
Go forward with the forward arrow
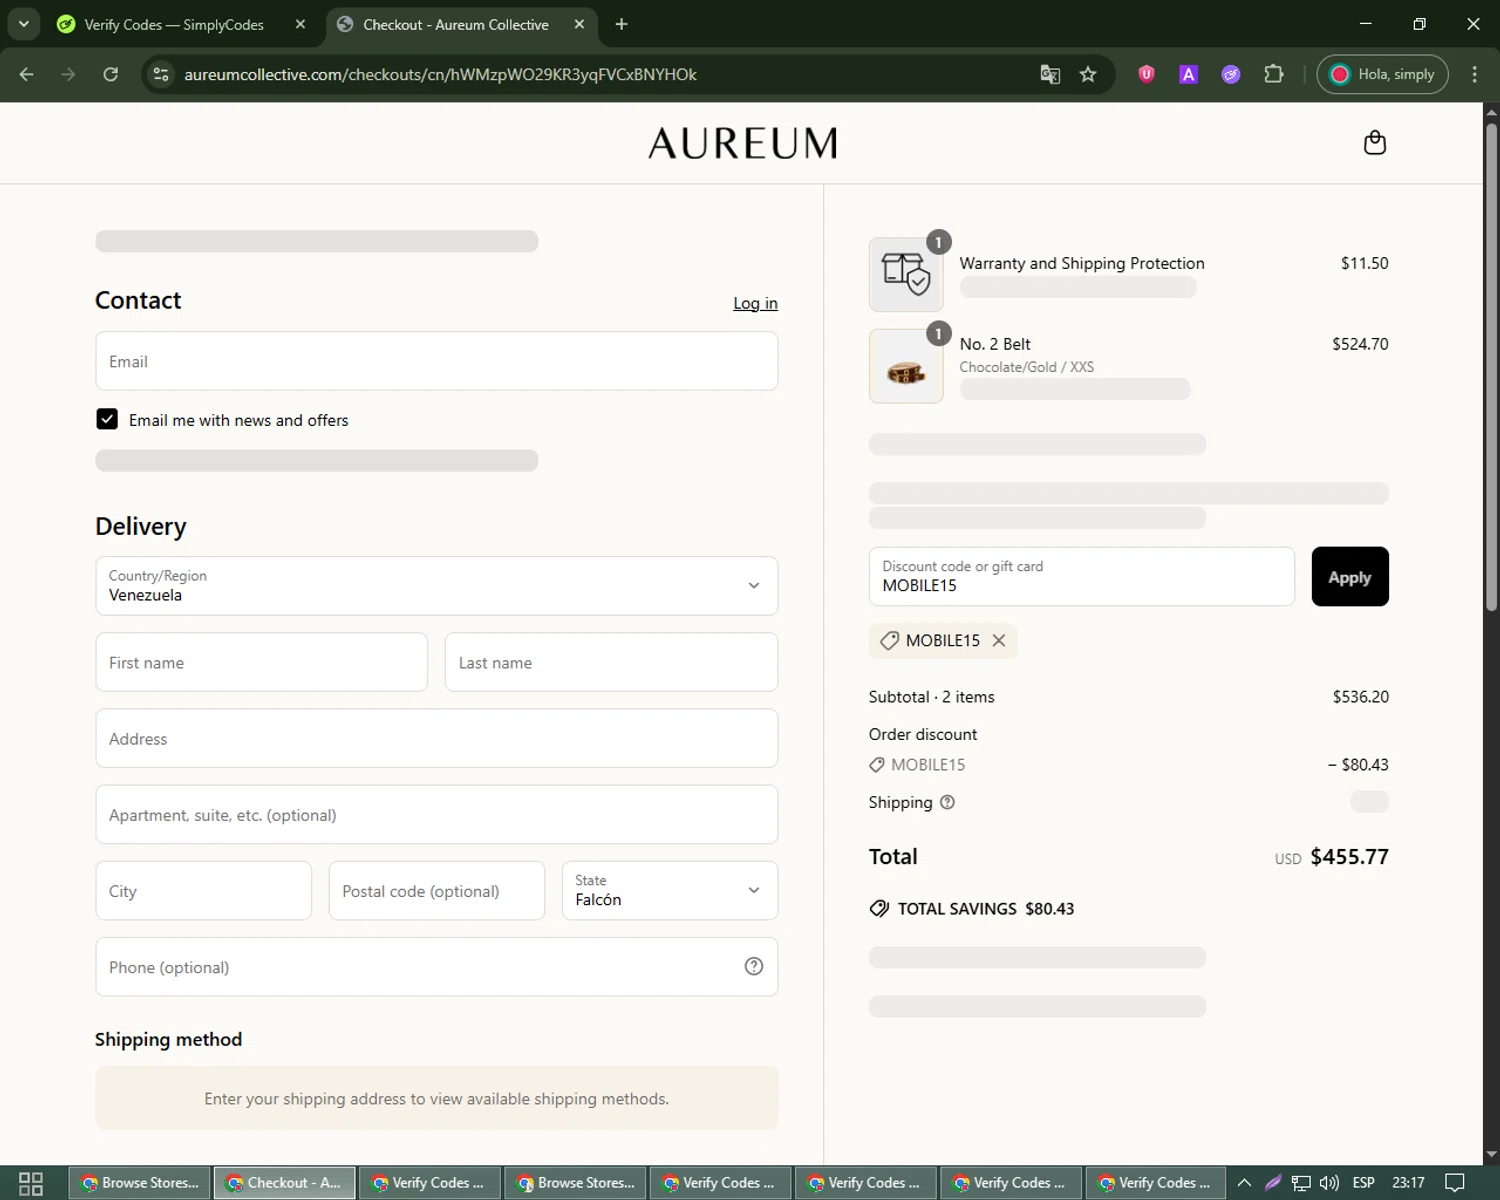click(x=68, y=74)
